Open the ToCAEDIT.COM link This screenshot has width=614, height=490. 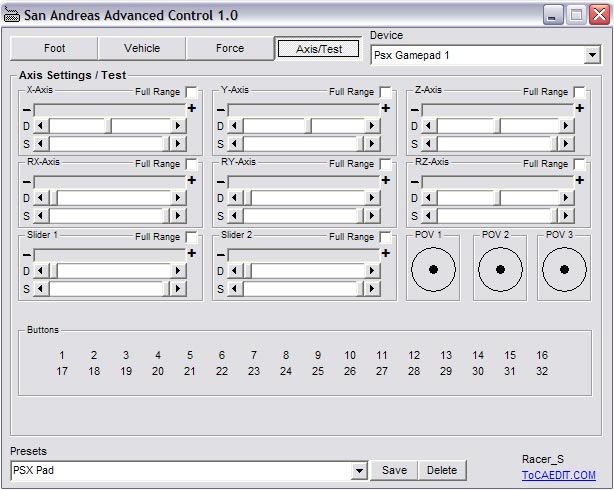[558, 475]
